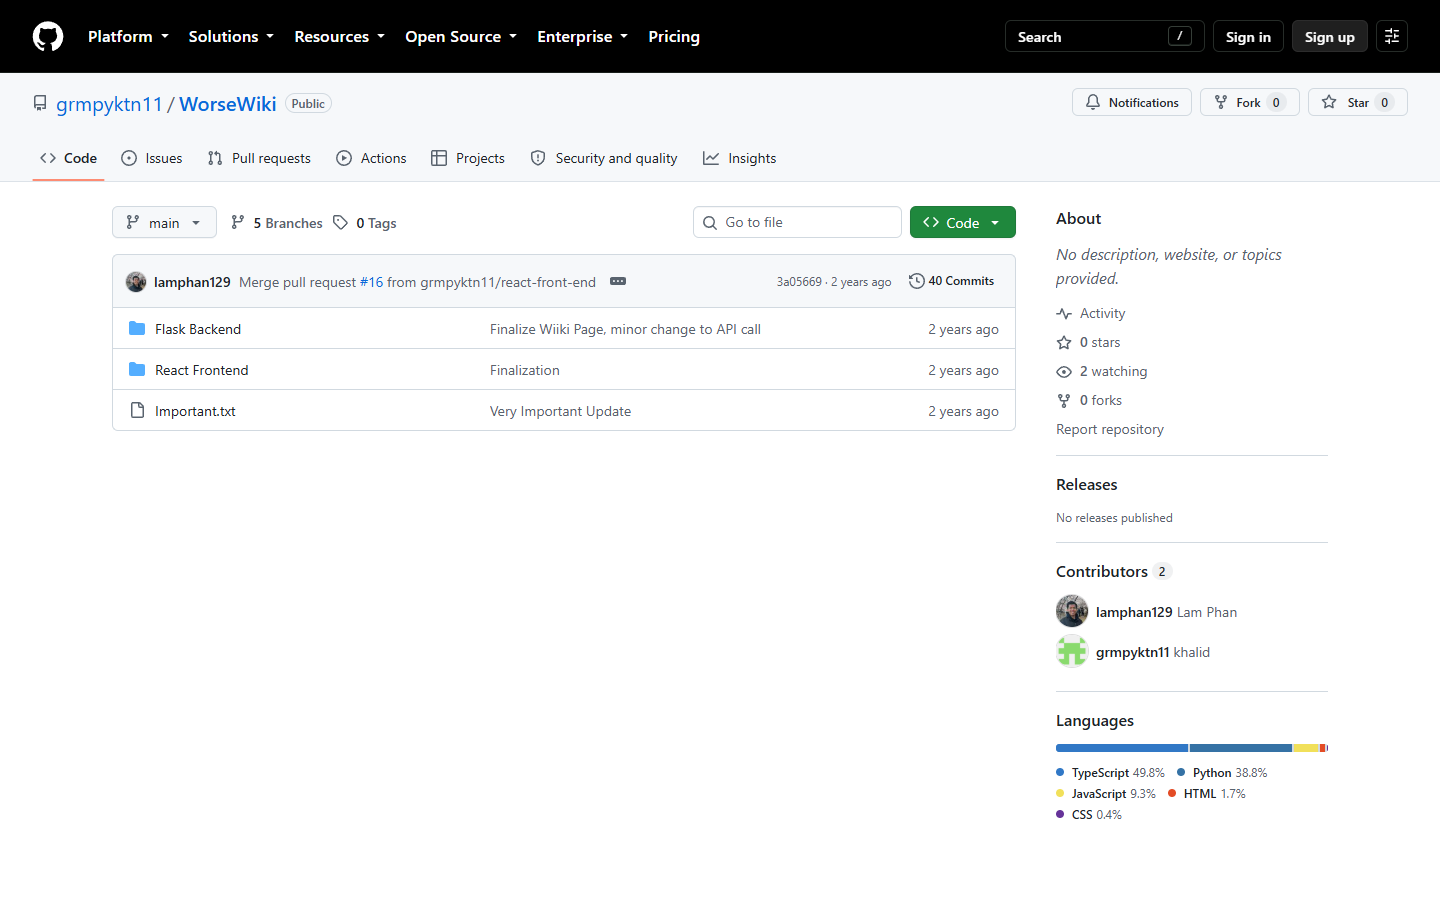
Task: Click the React Frontend folder icon
Action: [137, 370]
